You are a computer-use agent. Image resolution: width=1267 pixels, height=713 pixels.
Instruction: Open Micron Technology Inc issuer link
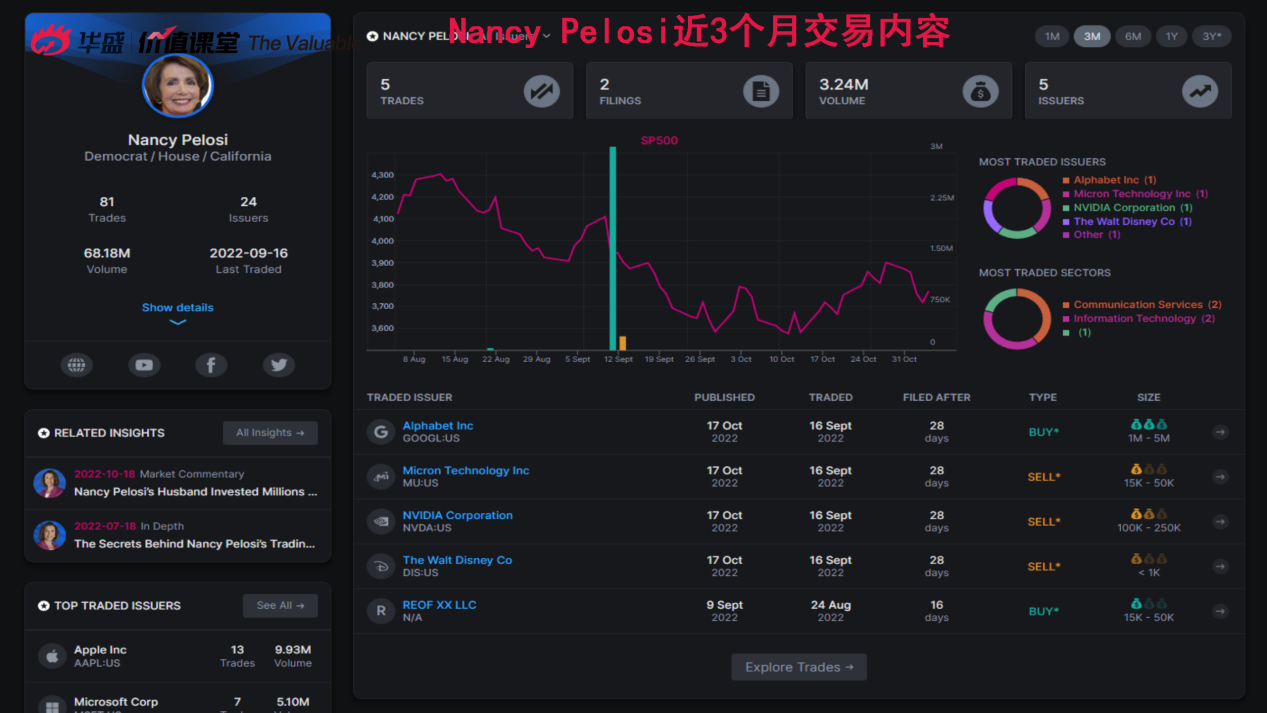pos(466,471)
